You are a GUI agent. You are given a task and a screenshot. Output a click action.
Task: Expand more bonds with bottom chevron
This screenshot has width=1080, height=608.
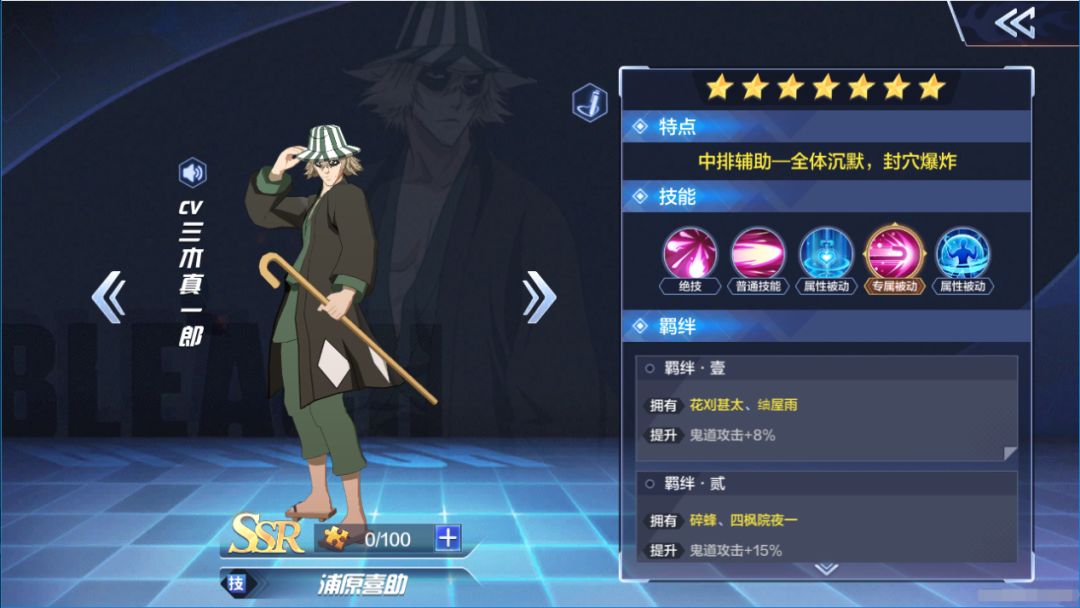coord(826,569)
